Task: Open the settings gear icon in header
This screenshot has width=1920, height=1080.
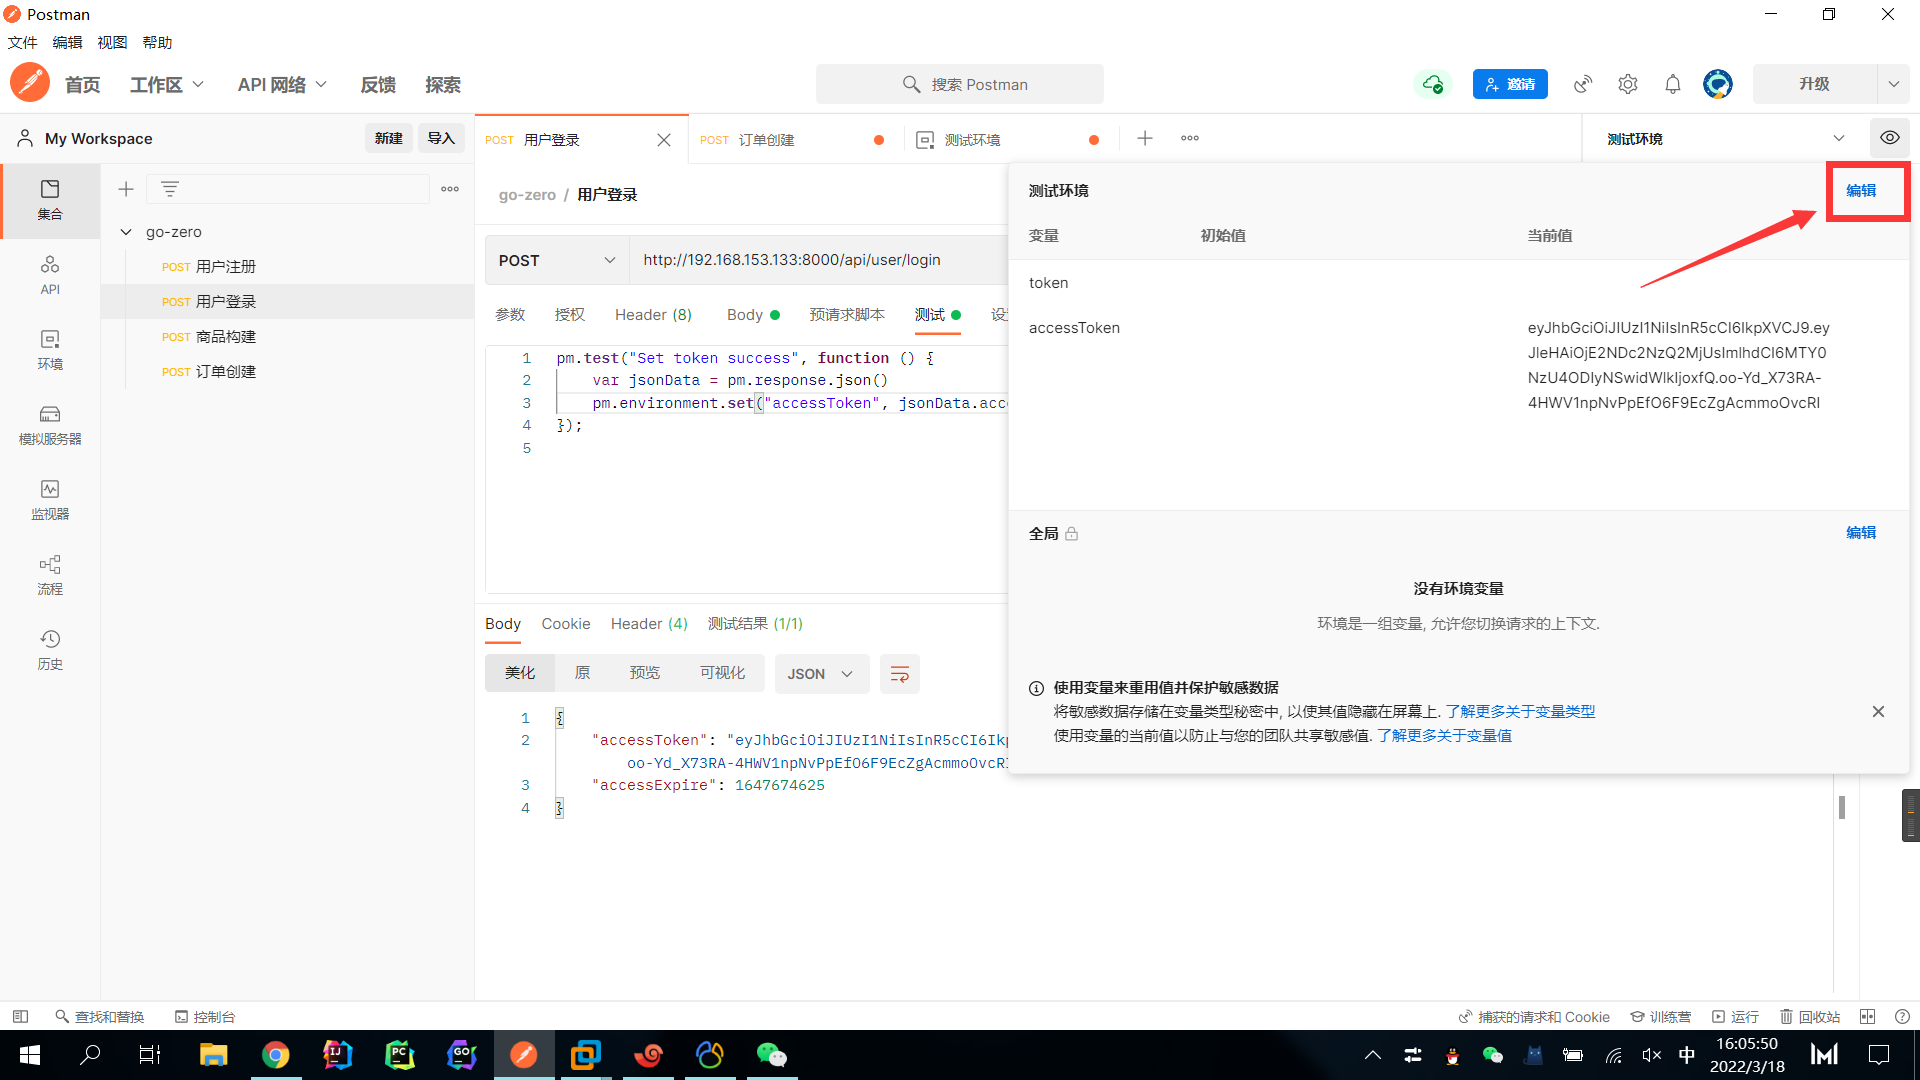Action: 1628,84
